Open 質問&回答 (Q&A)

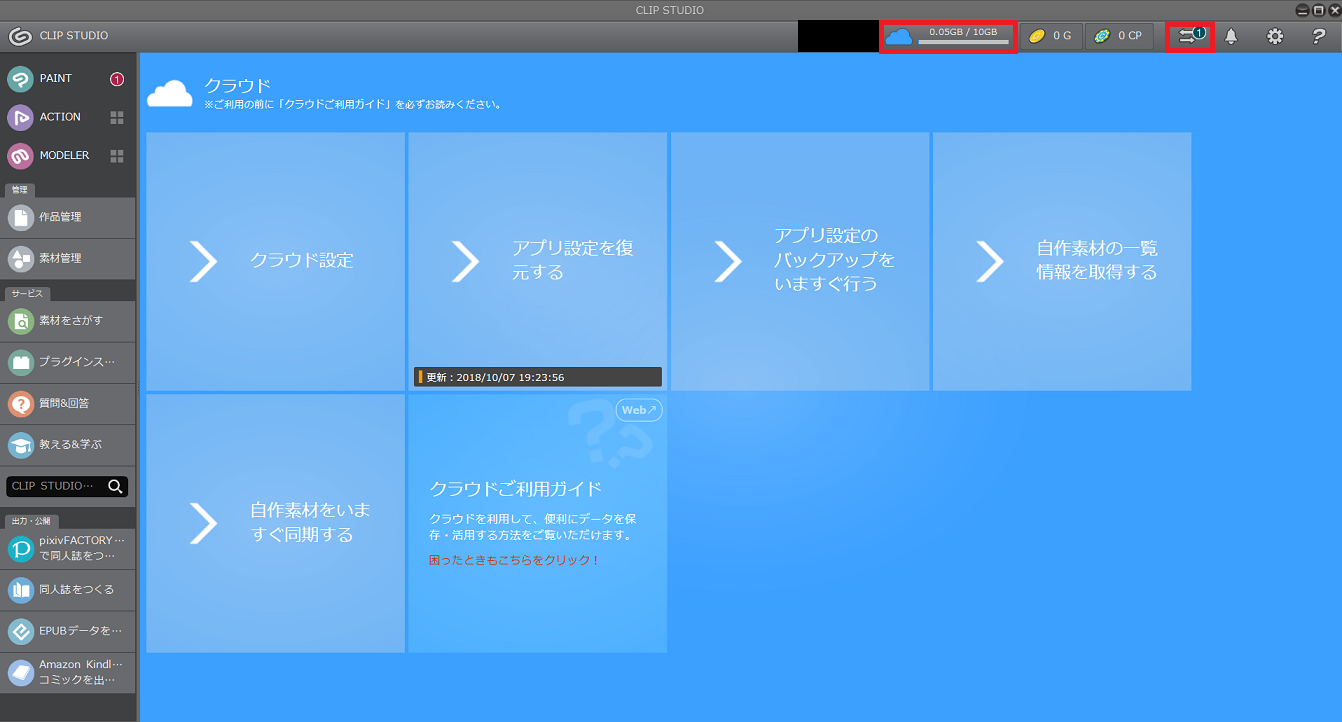(x=68, y=404)
